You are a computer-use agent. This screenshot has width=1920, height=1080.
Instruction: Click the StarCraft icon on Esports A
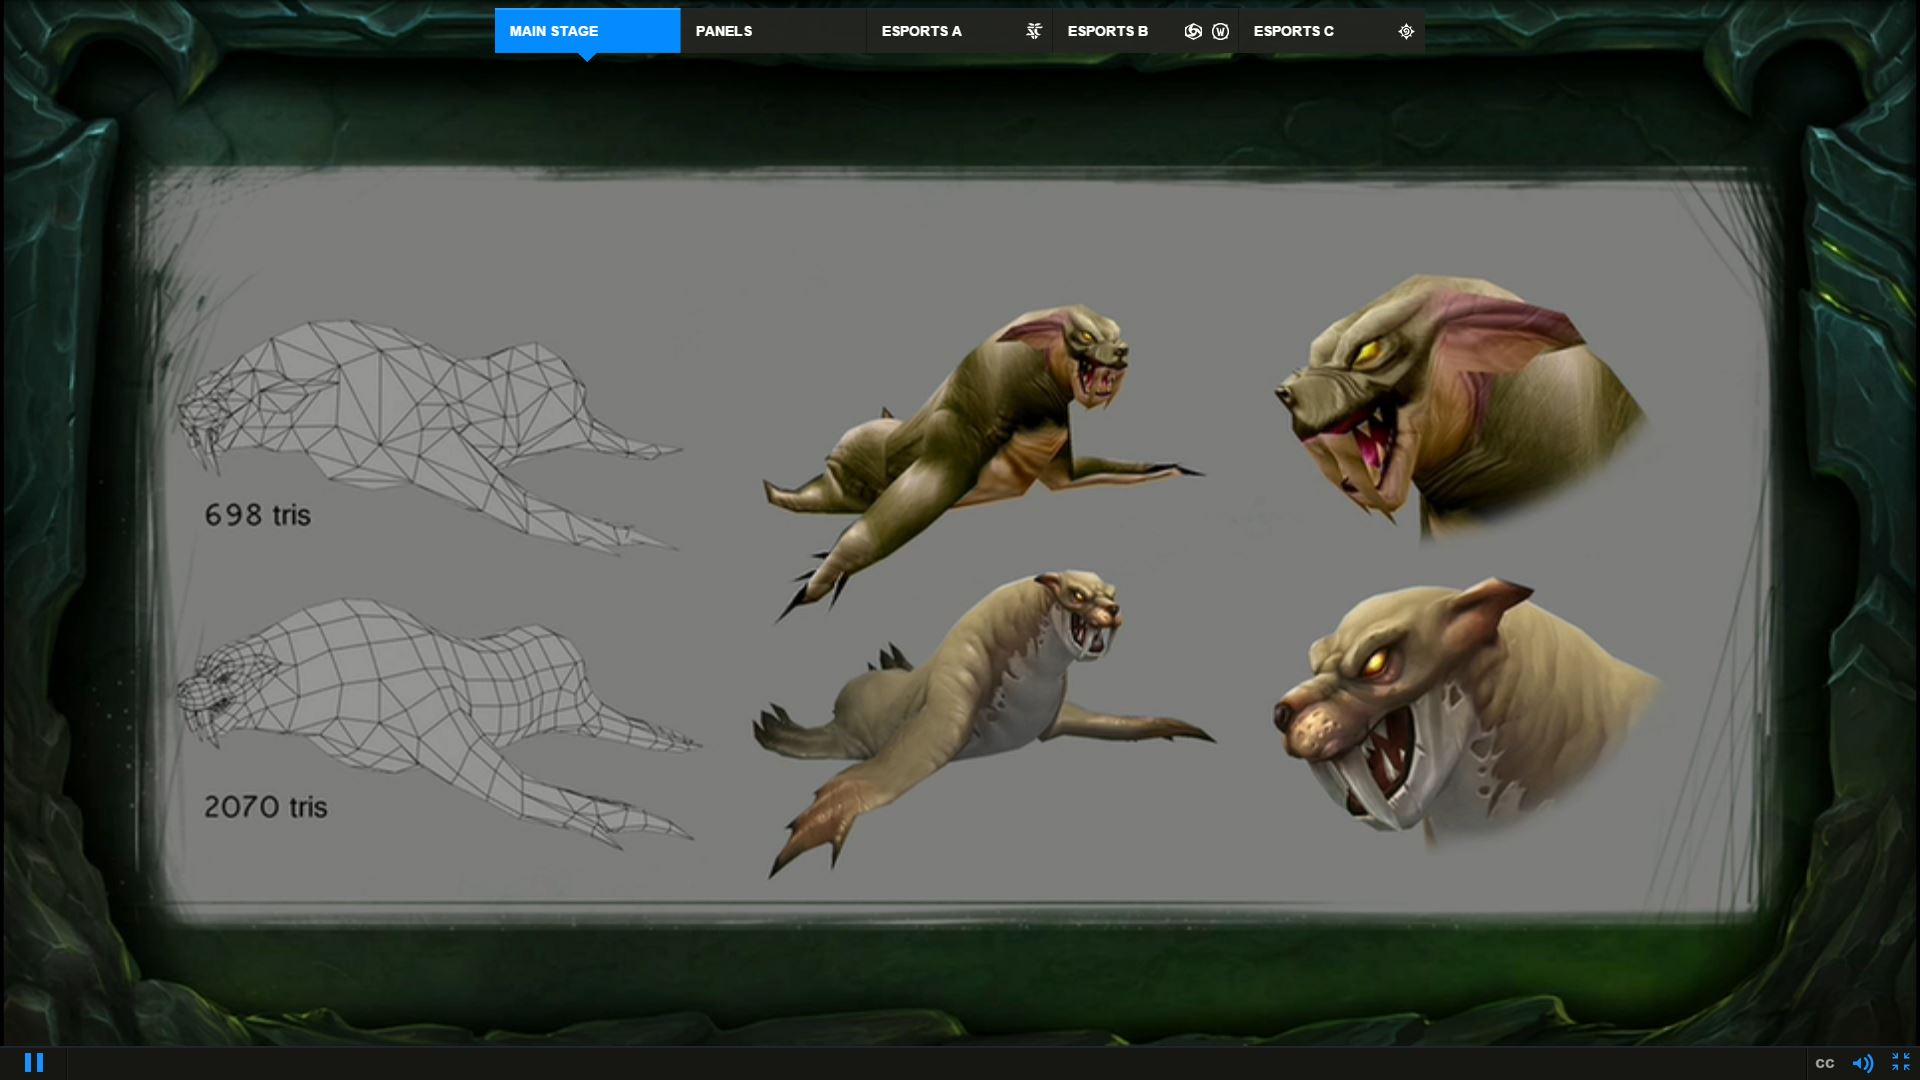(x=1033, y=31)
